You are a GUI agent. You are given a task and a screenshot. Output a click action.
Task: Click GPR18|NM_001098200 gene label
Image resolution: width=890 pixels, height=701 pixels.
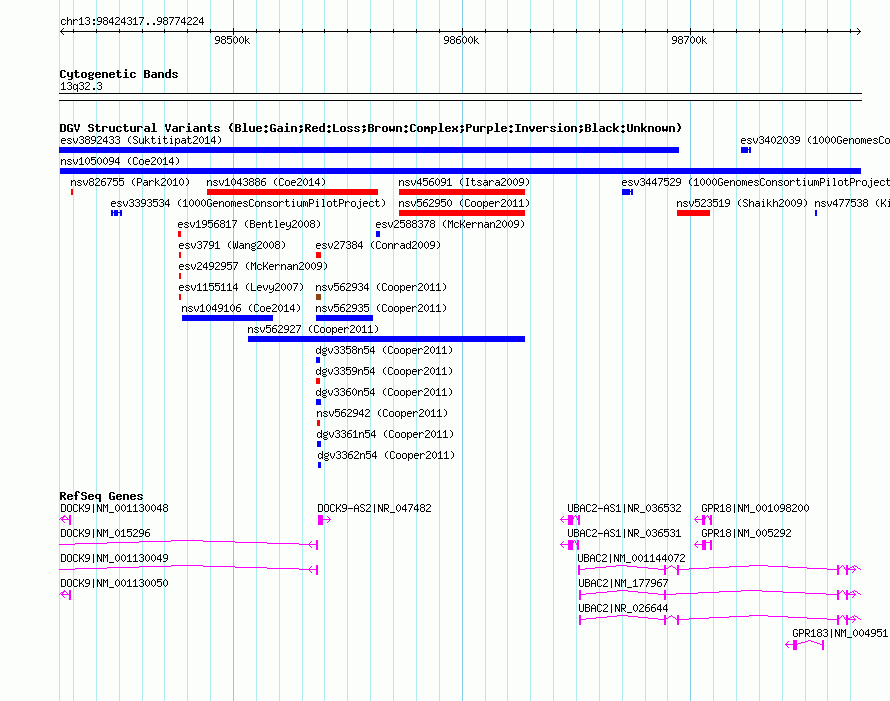(755, 508)
